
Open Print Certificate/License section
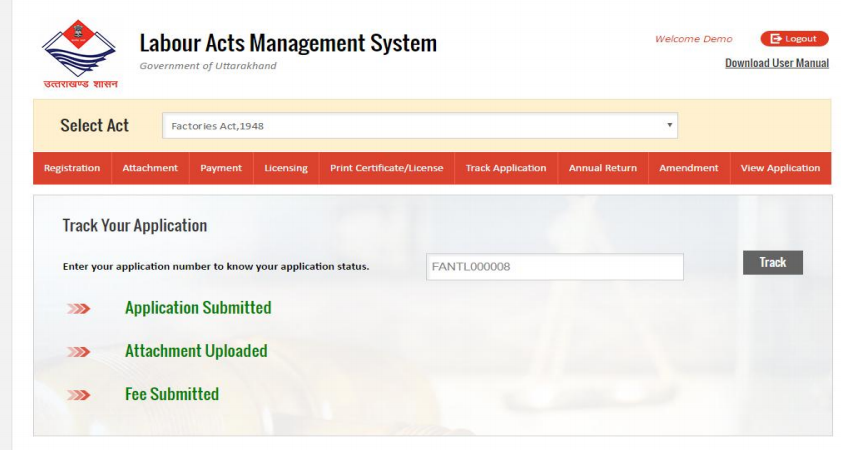[x=386, y=168]
